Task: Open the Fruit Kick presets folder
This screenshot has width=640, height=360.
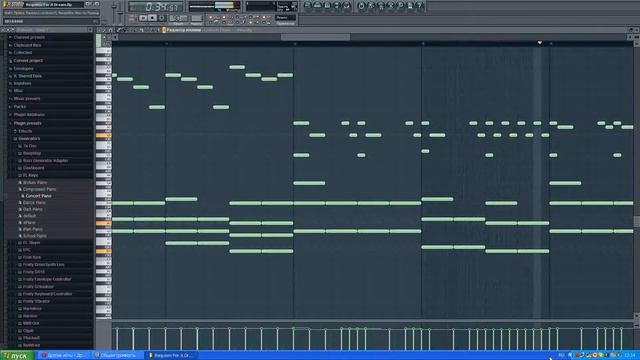Action: coord(31,257)
